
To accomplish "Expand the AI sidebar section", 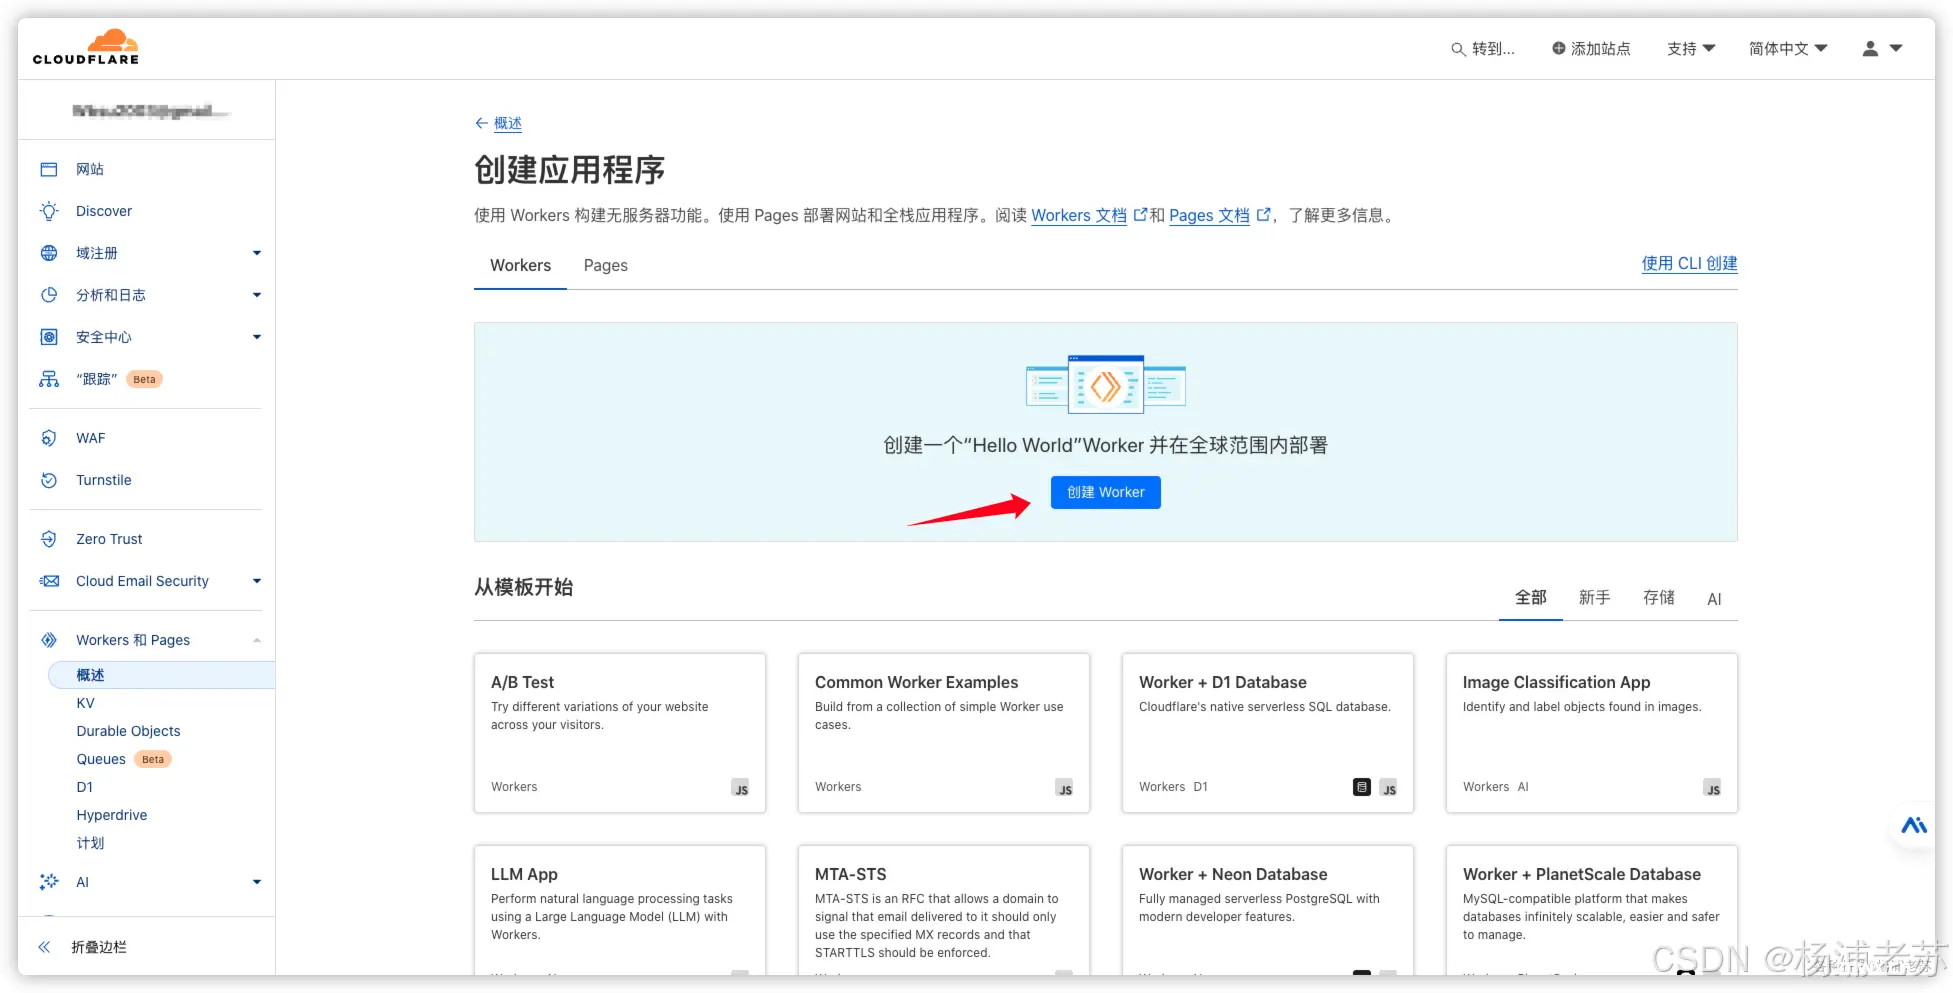I will pyautogui.click(x=257, y=882).
